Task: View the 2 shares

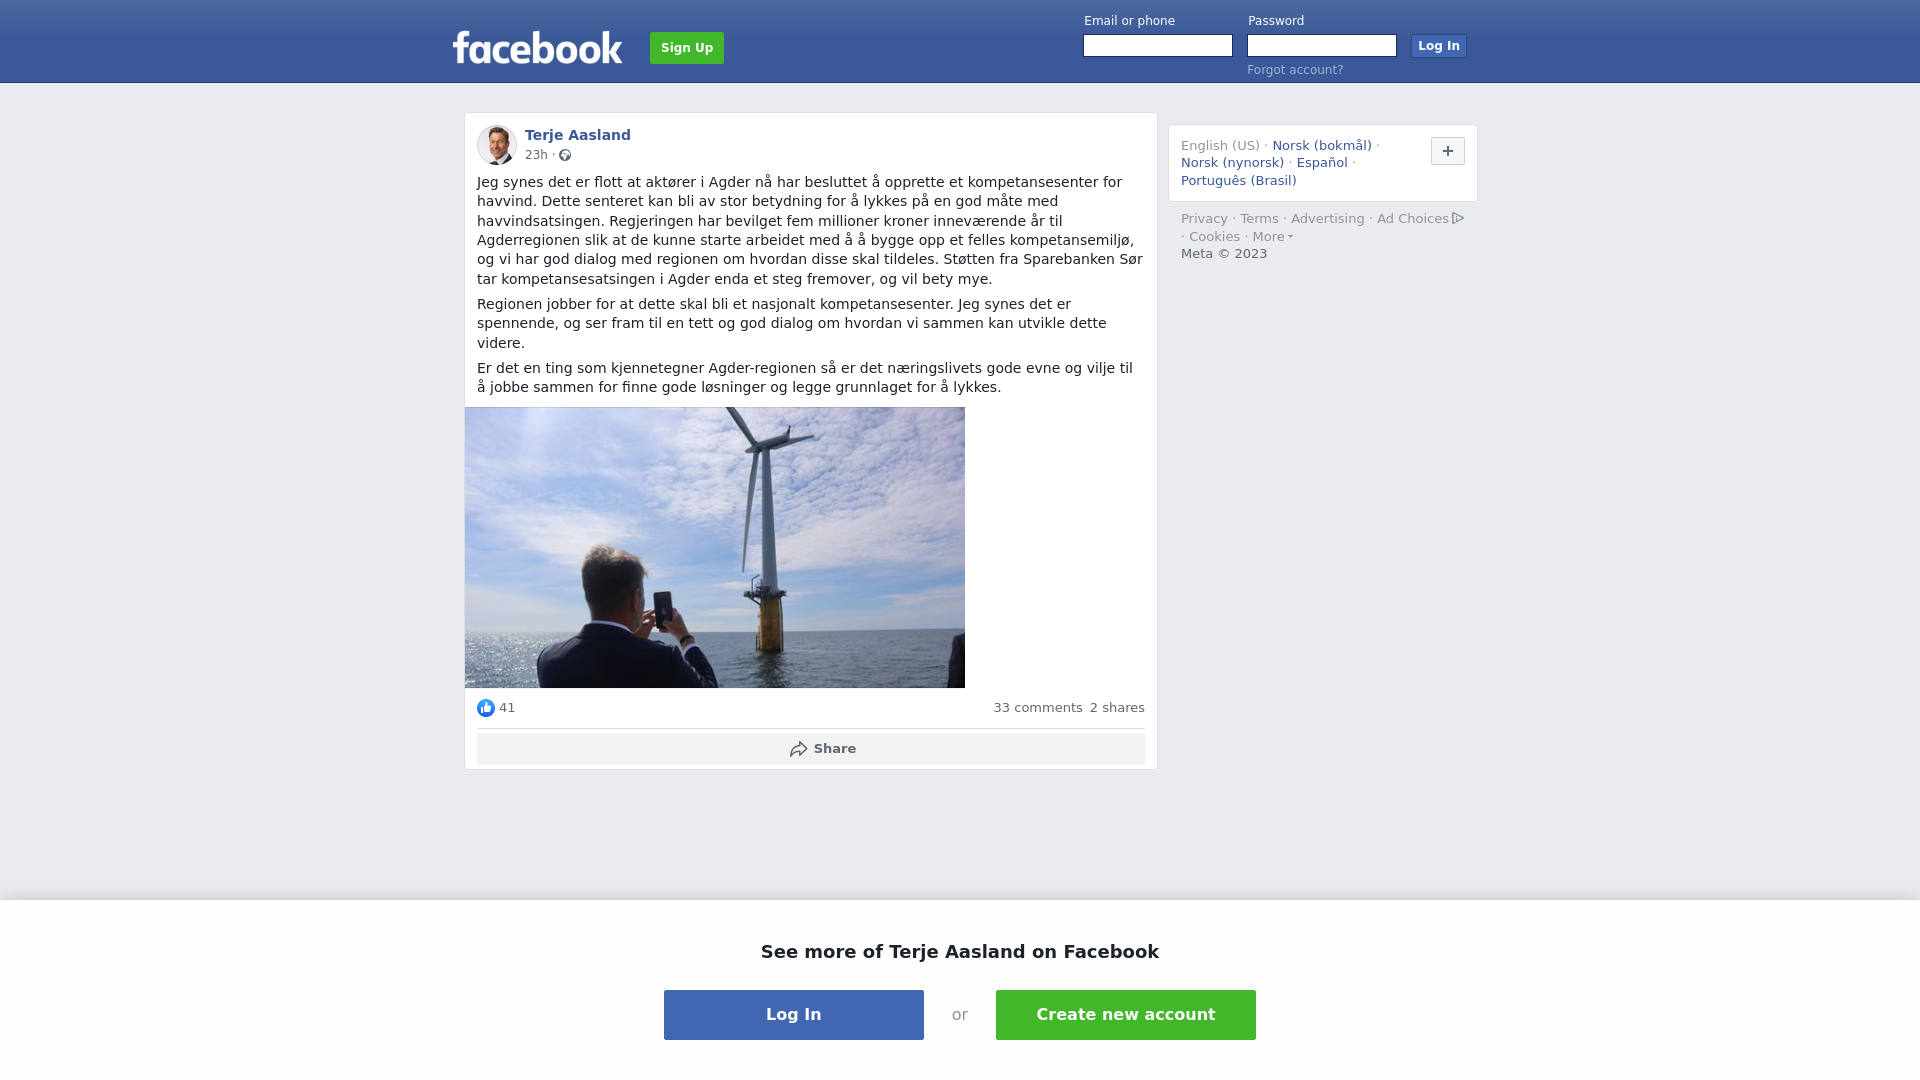Action: coord(1117,708)
